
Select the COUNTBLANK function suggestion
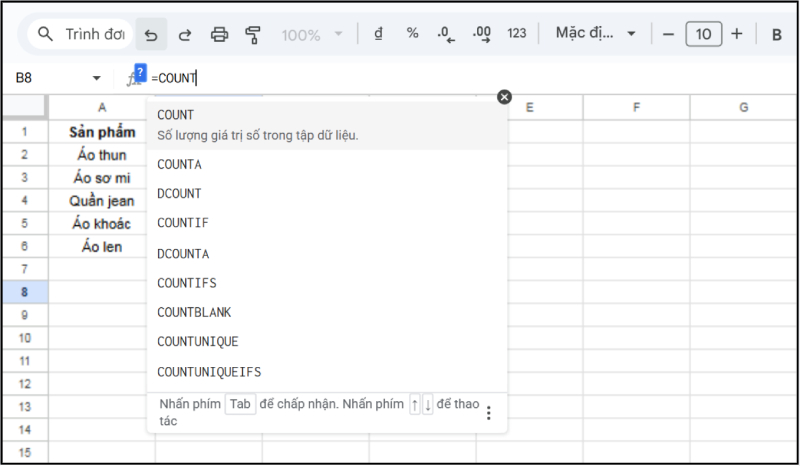[x=327, y=312]
